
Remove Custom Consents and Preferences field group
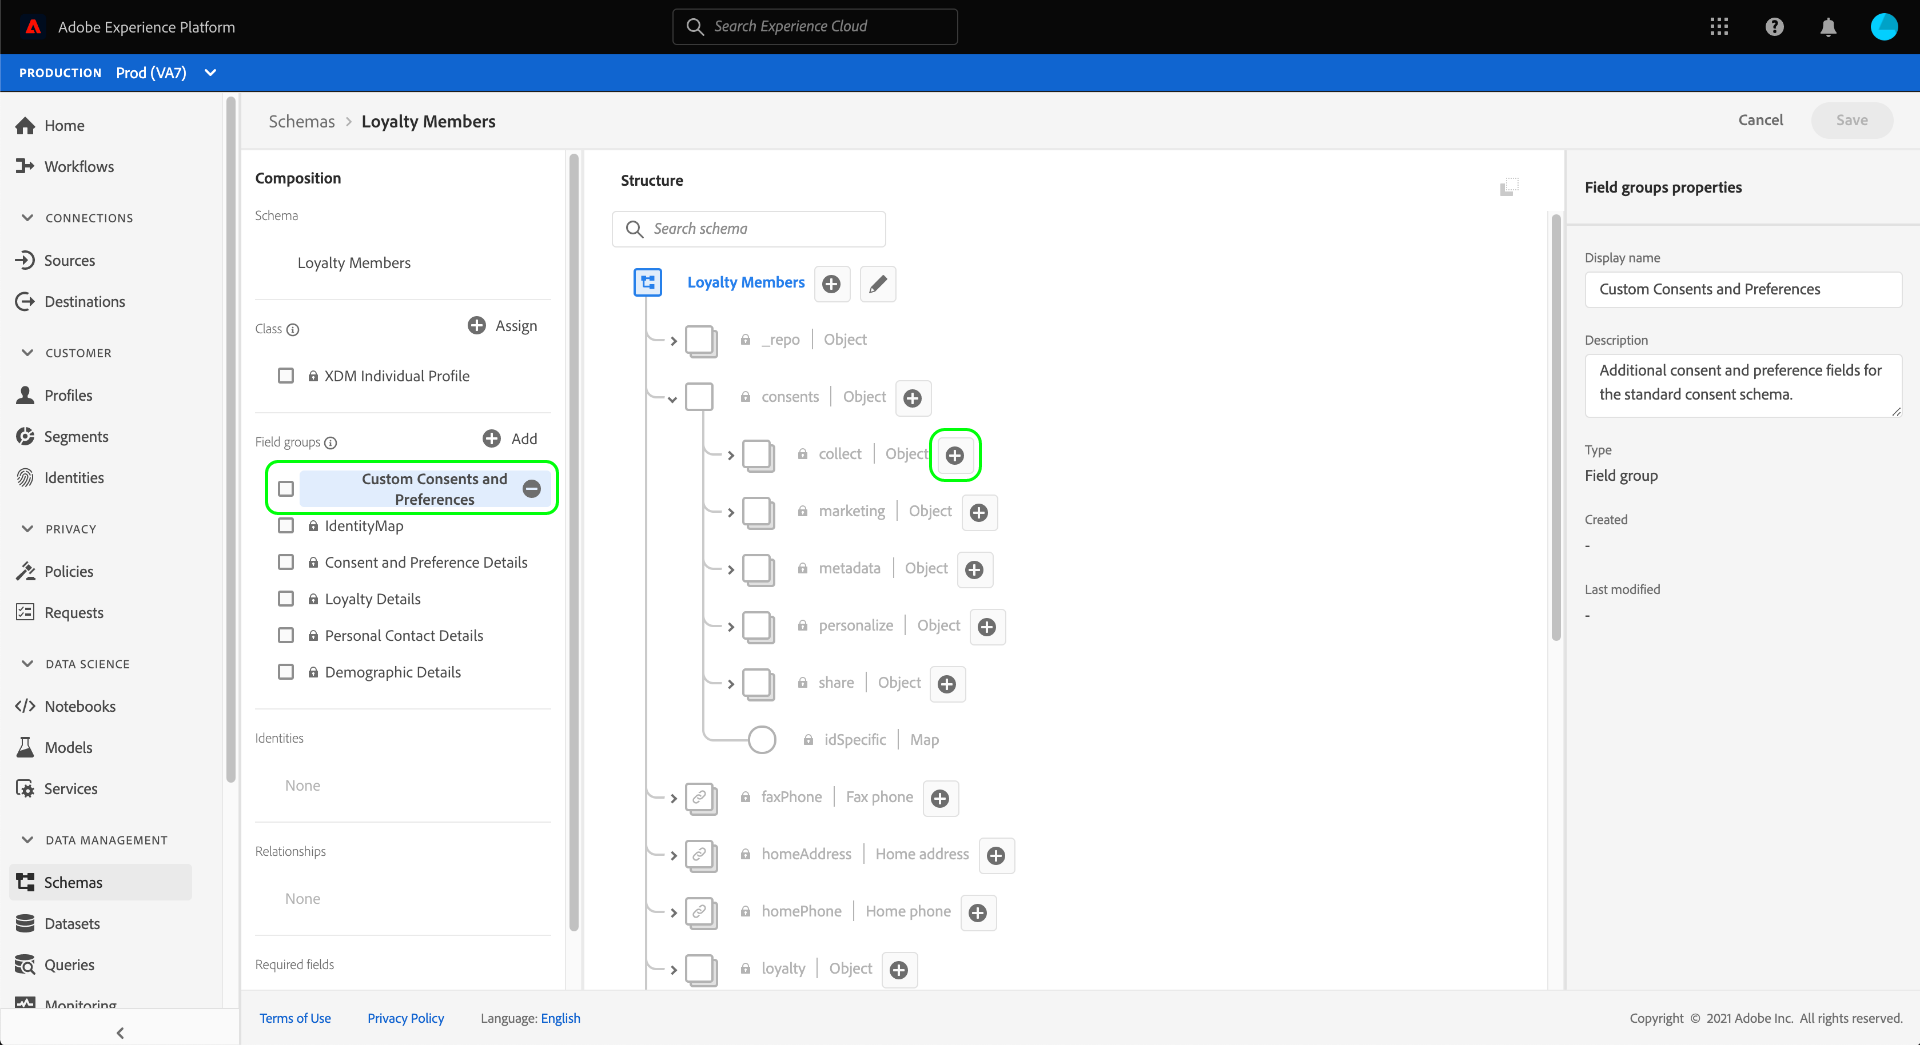coord(532,489)
